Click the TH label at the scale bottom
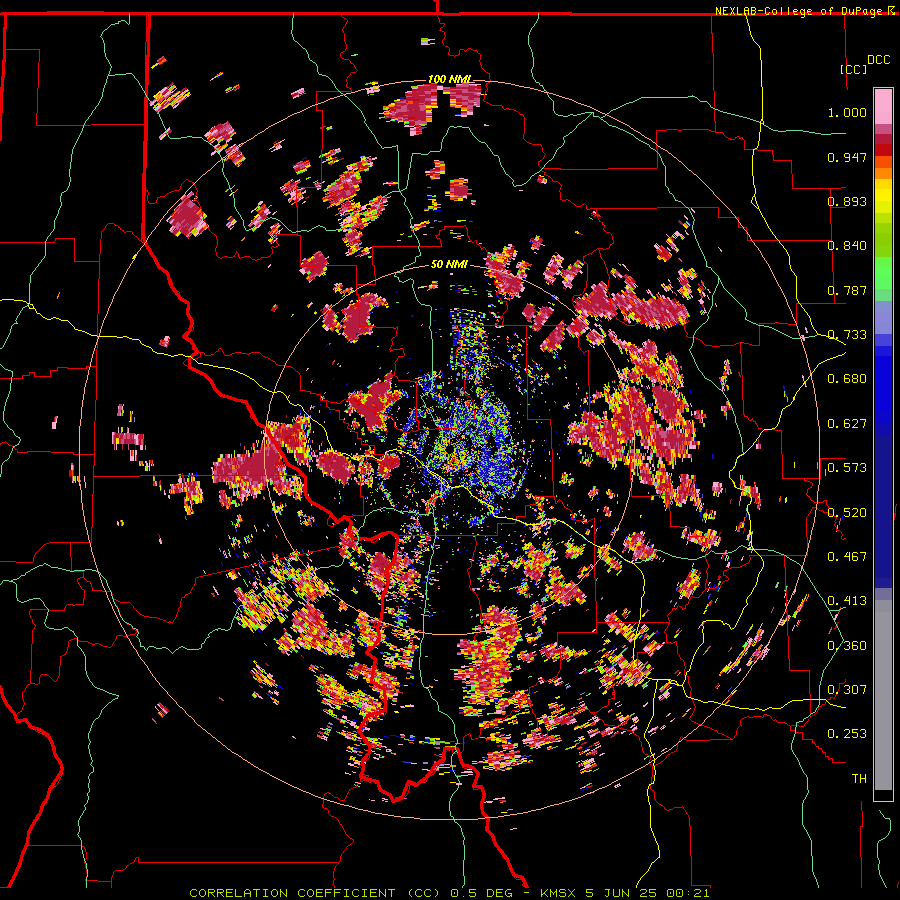The height and width of the screenshot is (900, 900). coord(859,778)
